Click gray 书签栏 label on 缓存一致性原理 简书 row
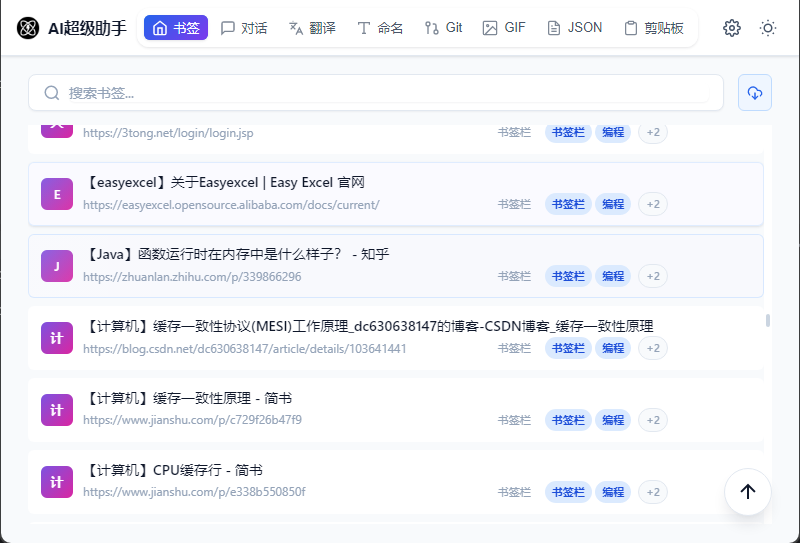The width and height of the screenshot is (800, 543). point(514,420)
